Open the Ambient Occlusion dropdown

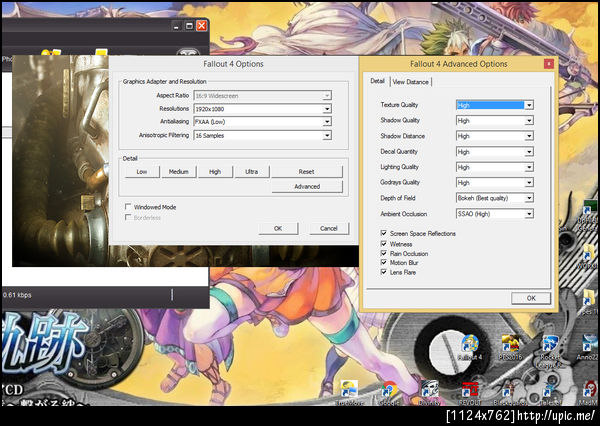click(495, 214)
